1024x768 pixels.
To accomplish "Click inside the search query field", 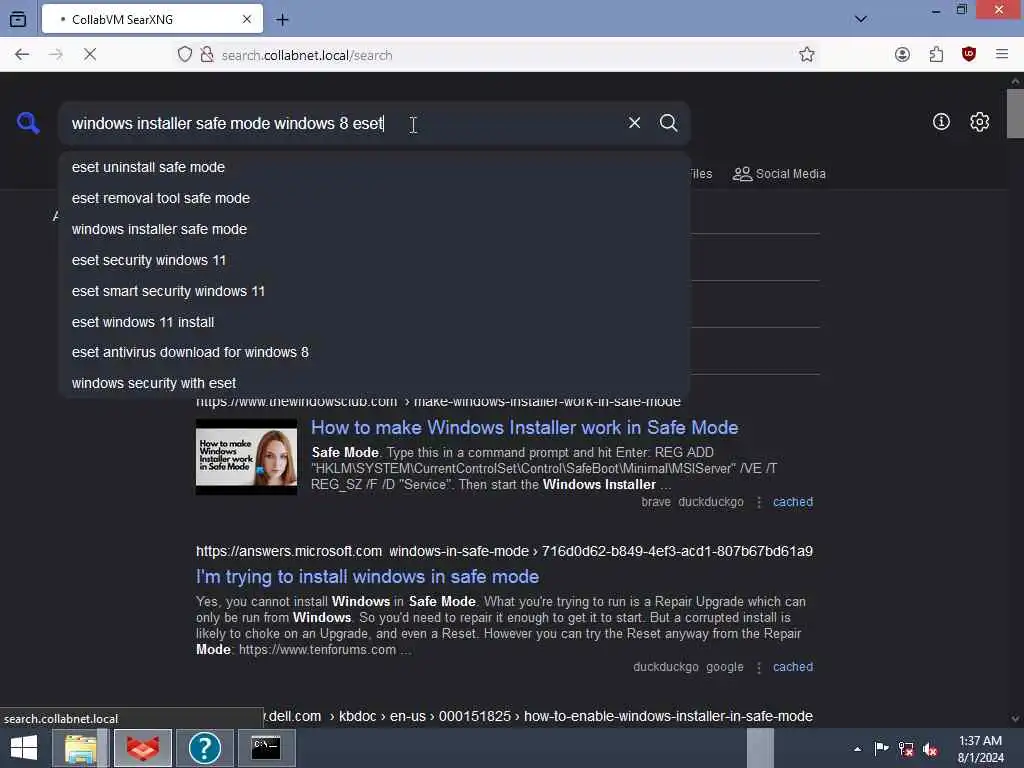I will coord(343,123).
